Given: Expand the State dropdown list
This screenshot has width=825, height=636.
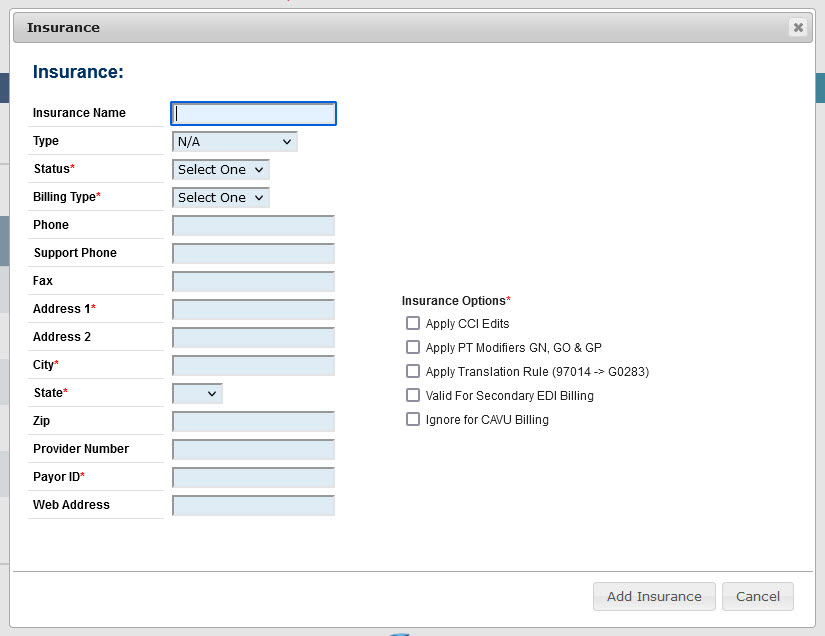Looking at the screenshot, I should (197, 393).
